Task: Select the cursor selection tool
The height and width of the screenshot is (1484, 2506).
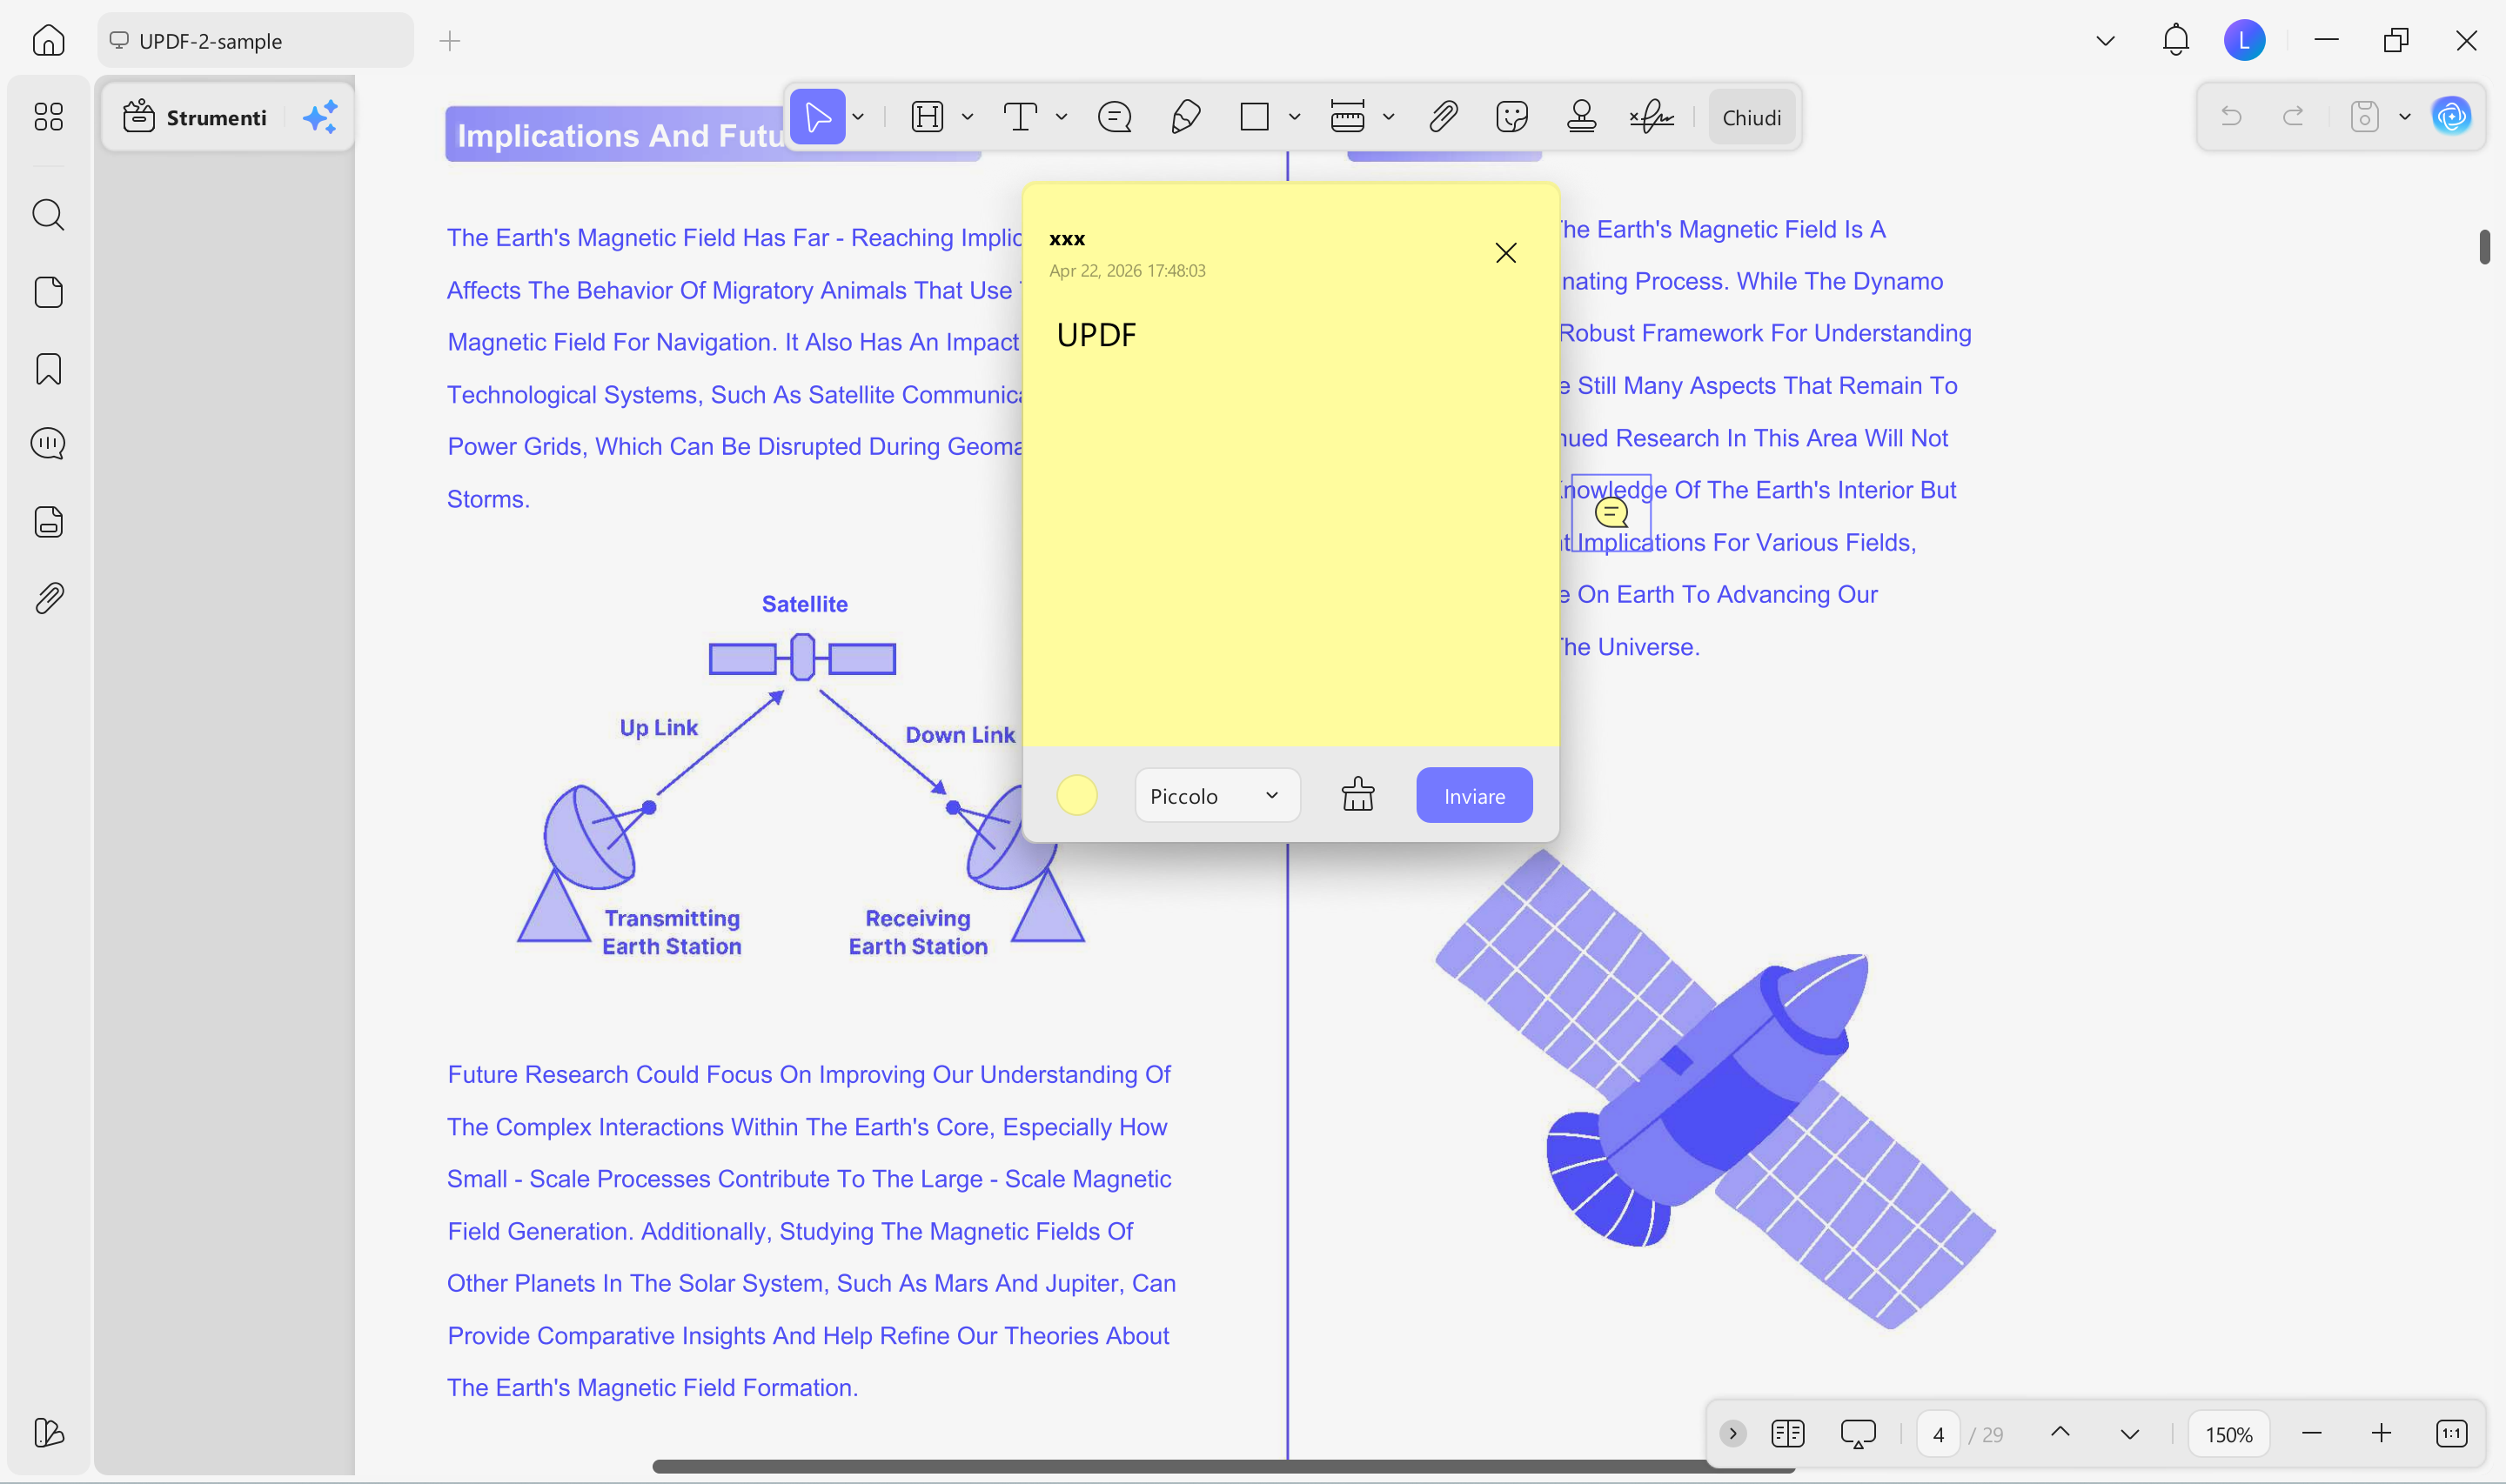Action: coord(817,117)
